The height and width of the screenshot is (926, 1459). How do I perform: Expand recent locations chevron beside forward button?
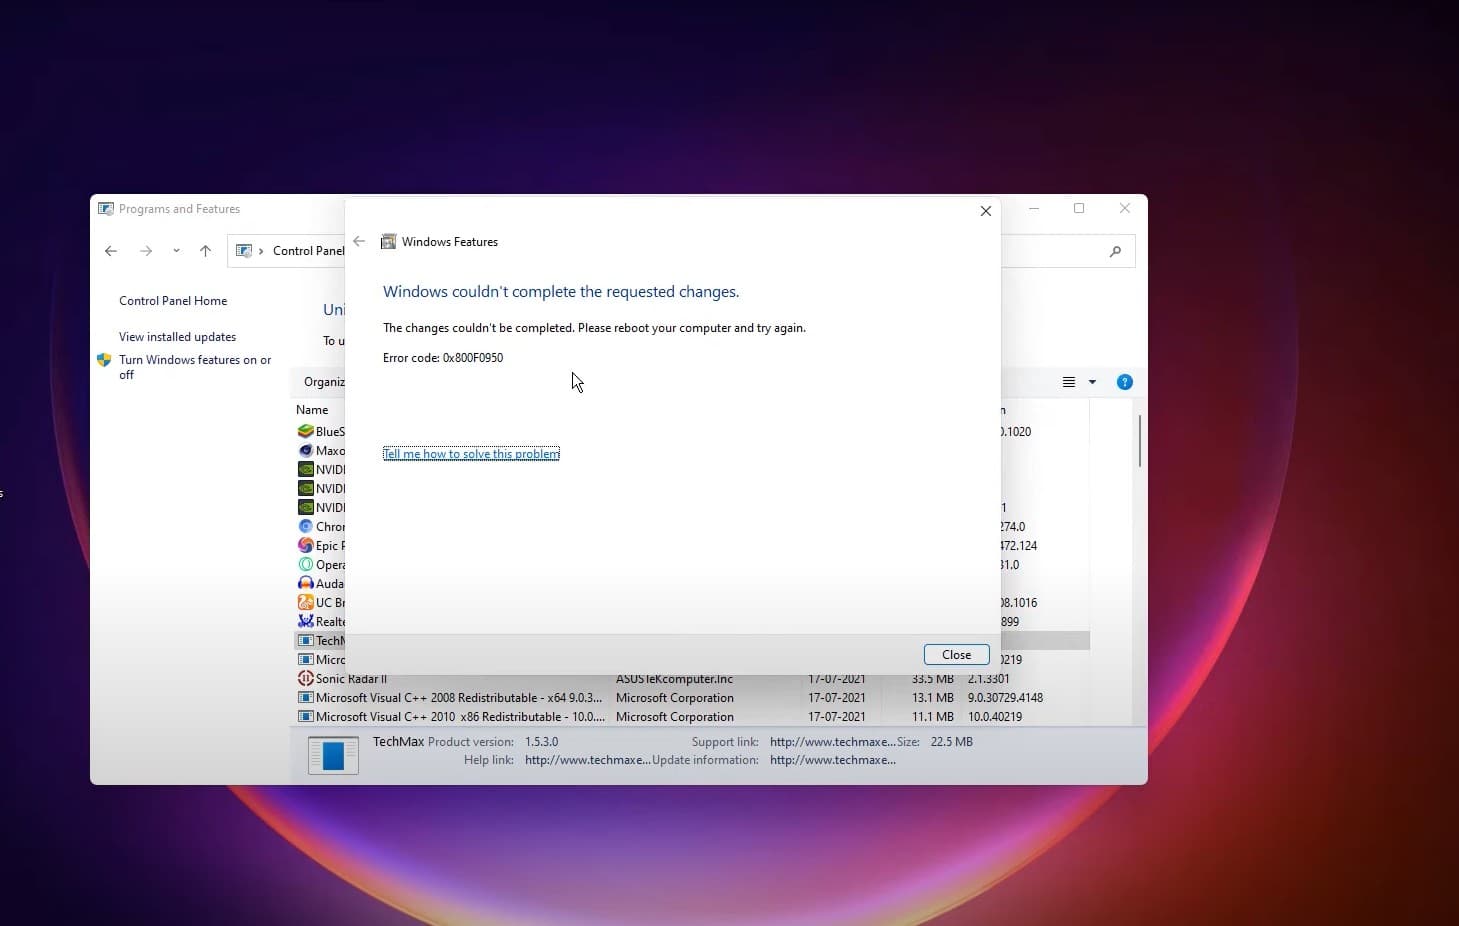(176, 251)
